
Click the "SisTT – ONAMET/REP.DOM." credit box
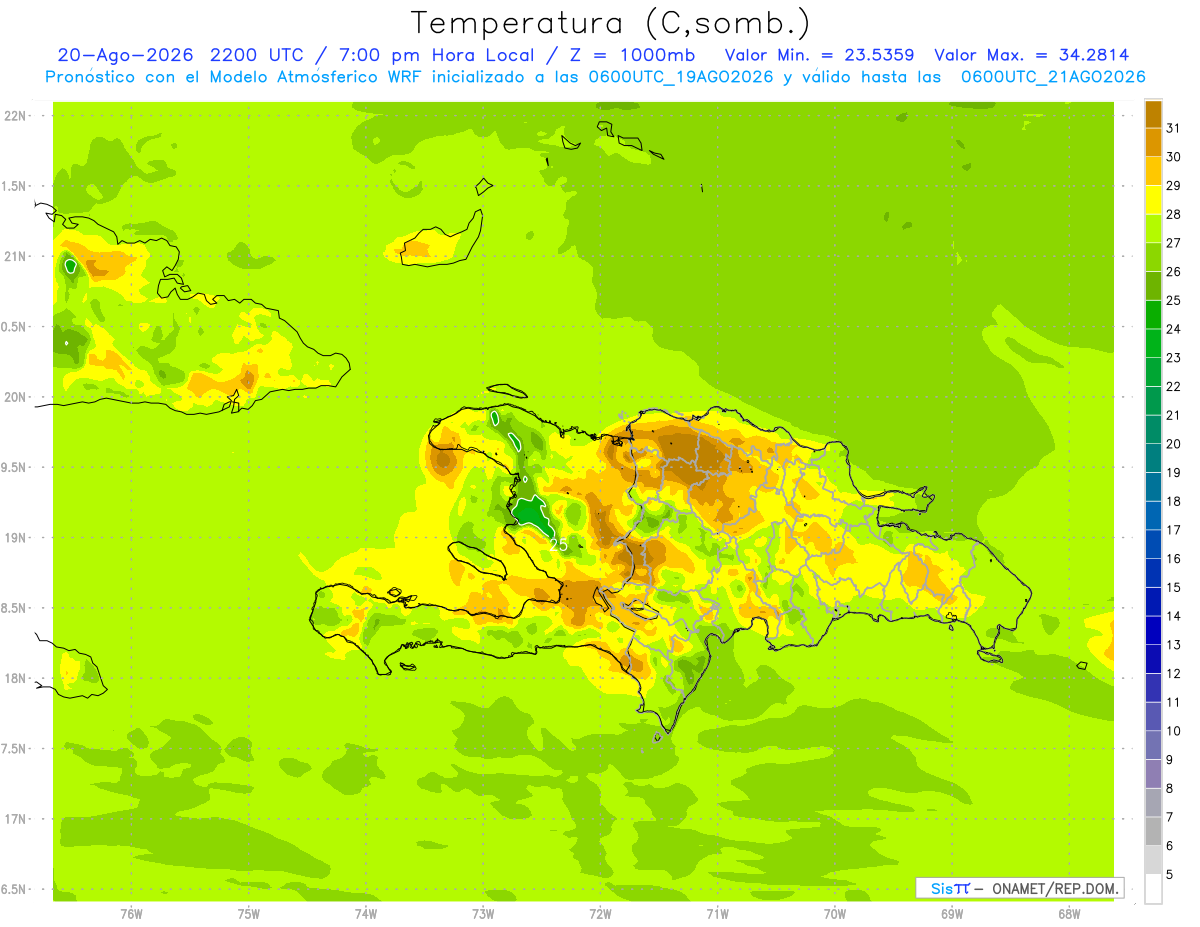tap(1019, 888)
